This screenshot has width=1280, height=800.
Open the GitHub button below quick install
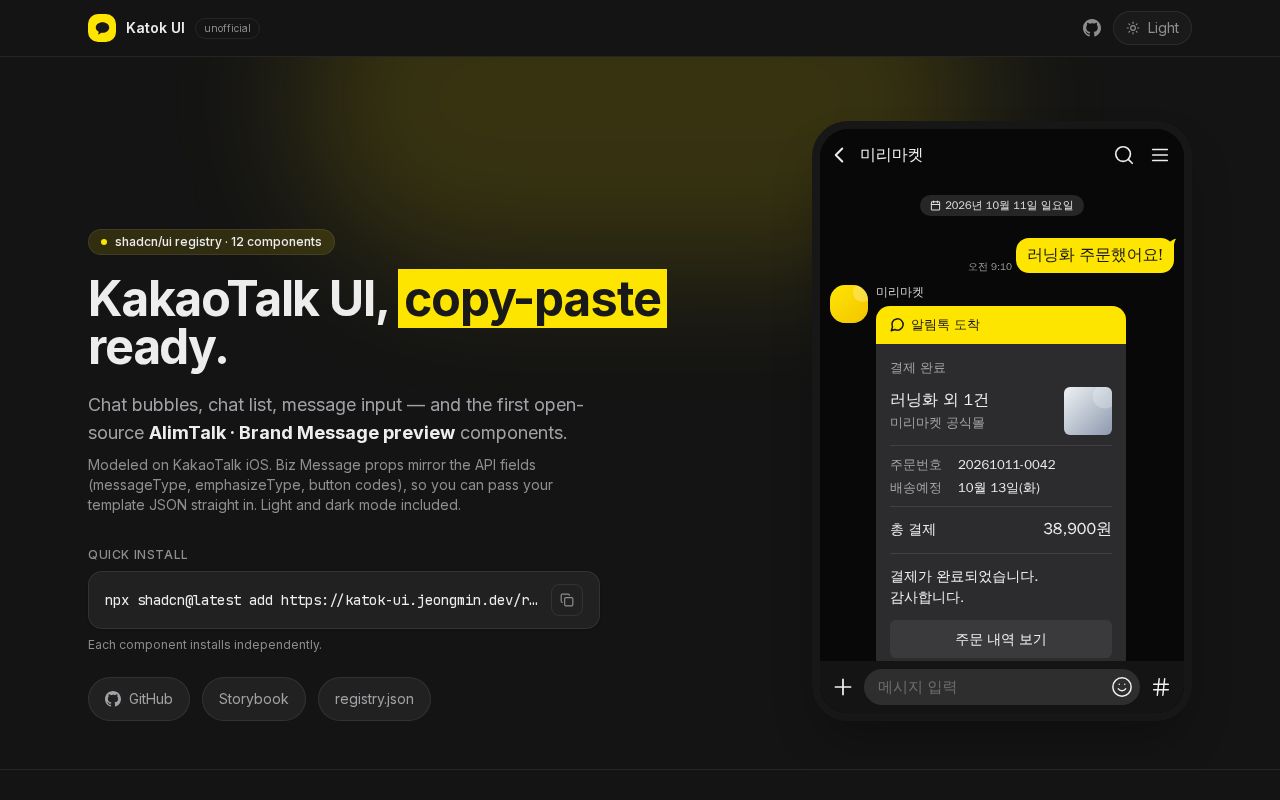pos(139,699)
